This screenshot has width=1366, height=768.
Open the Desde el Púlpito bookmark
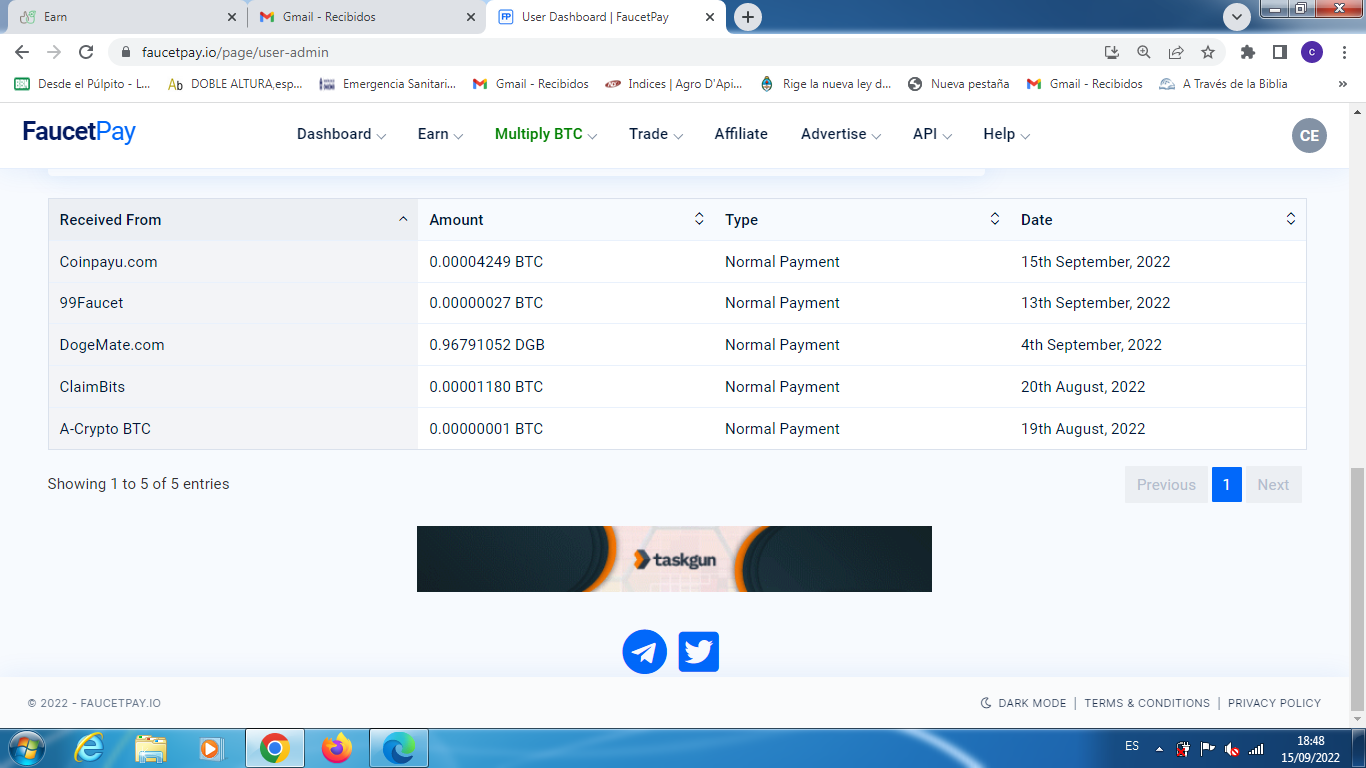tap(82, 84)
